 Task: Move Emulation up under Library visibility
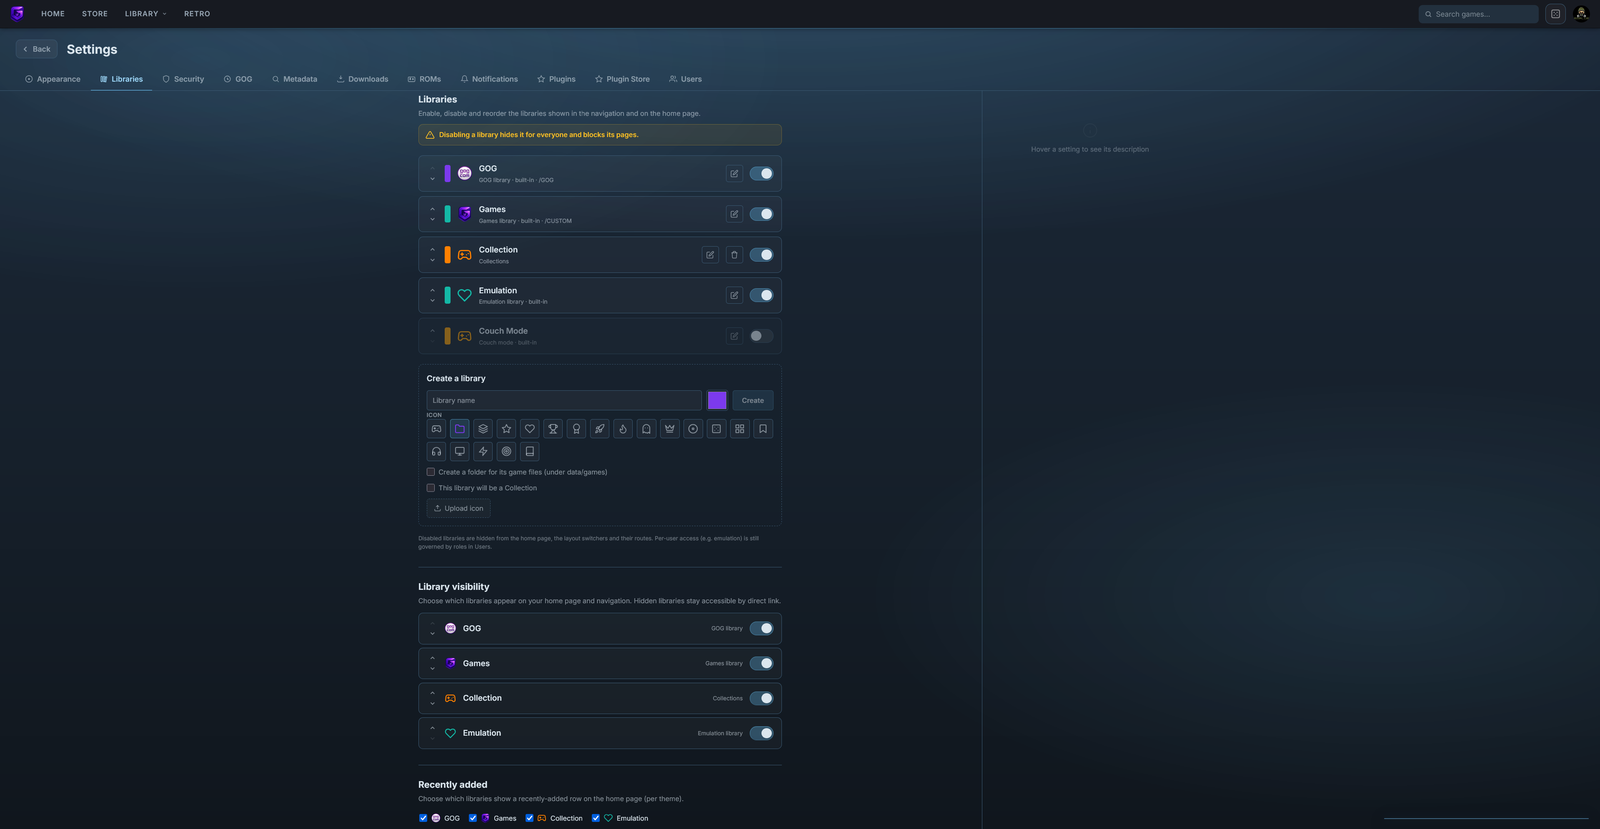(x=433, y=728)
